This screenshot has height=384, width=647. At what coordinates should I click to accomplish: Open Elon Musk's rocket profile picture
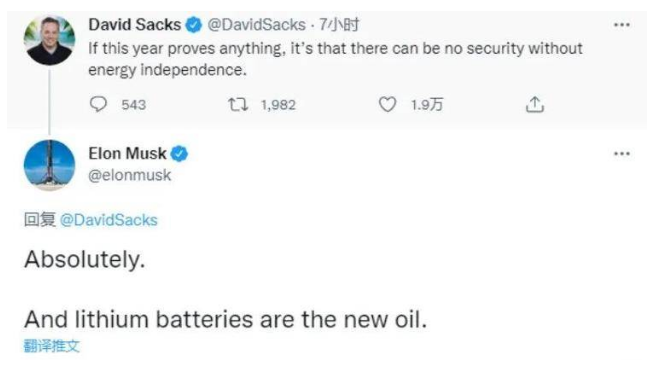click(50, 165)
